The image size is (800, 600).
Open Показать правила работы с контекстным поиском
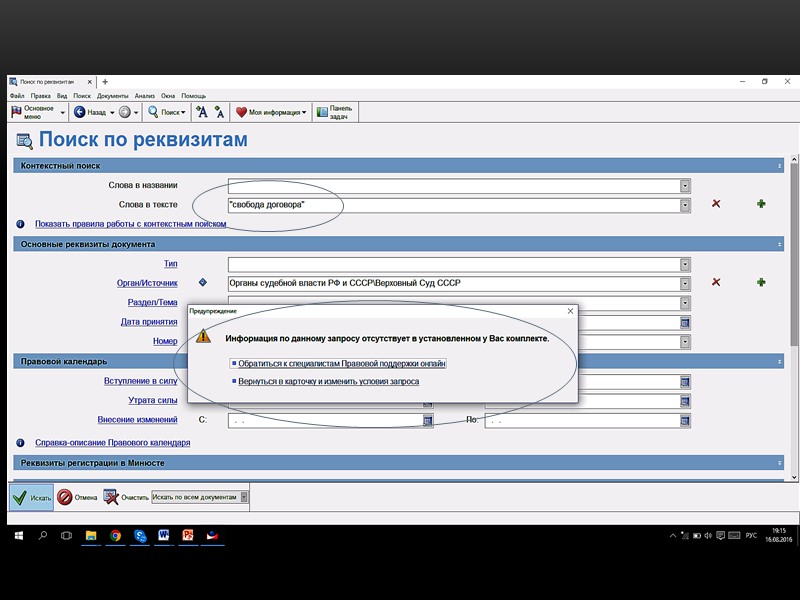[x=131, y=224]
